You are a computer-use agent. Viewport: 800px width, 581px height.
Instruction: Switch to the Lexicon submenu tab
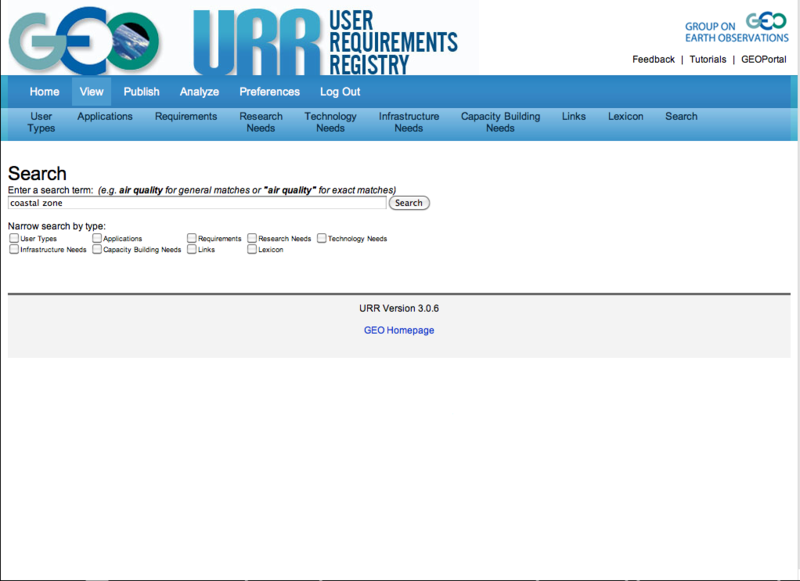tap(626, 117)
